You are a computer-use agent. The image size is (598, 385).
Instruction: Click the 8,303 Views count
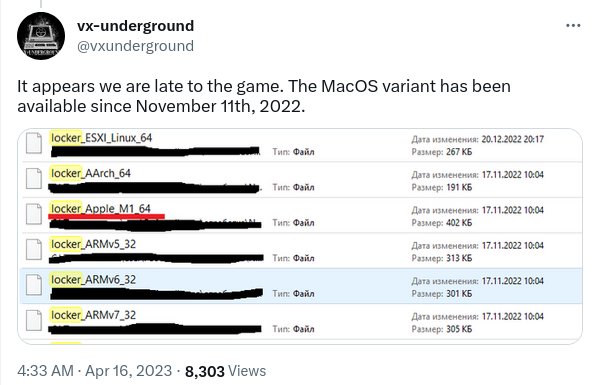(x=225, y=371)
